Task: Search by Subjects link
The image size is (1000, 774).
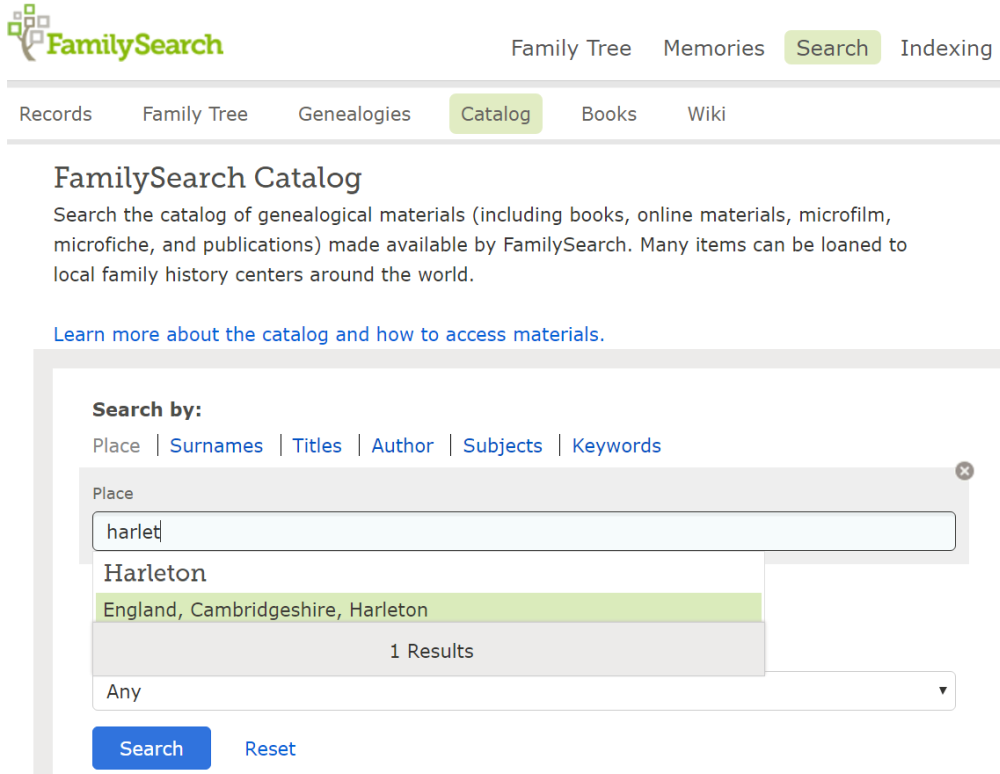Action: click(x=502, y=446)
